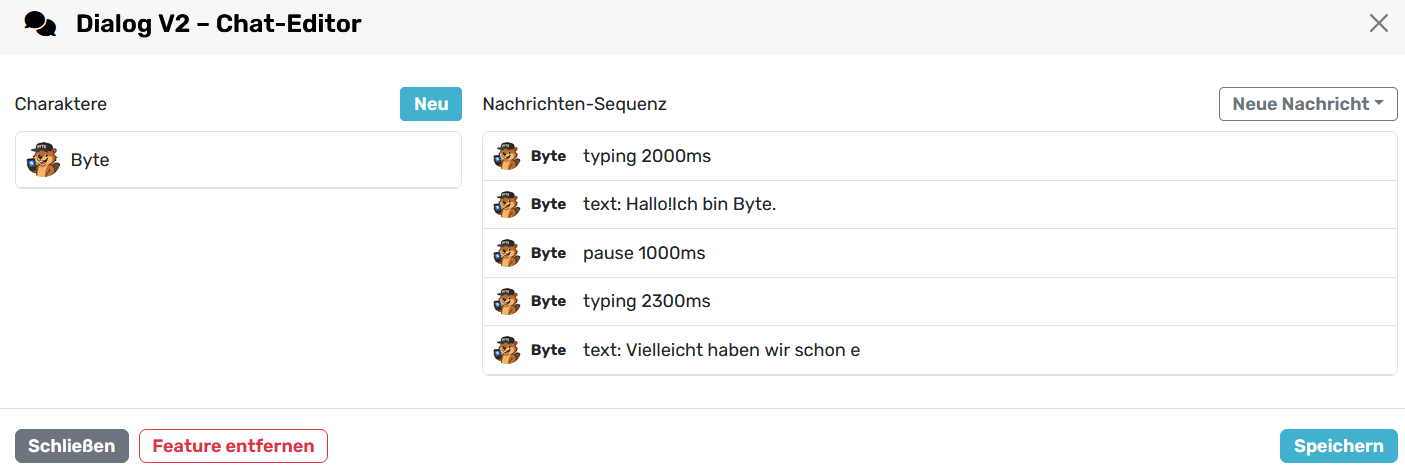Select the 'typing 2000ms' message
This screenshot has height=472, width=1405.
[647, 156]
